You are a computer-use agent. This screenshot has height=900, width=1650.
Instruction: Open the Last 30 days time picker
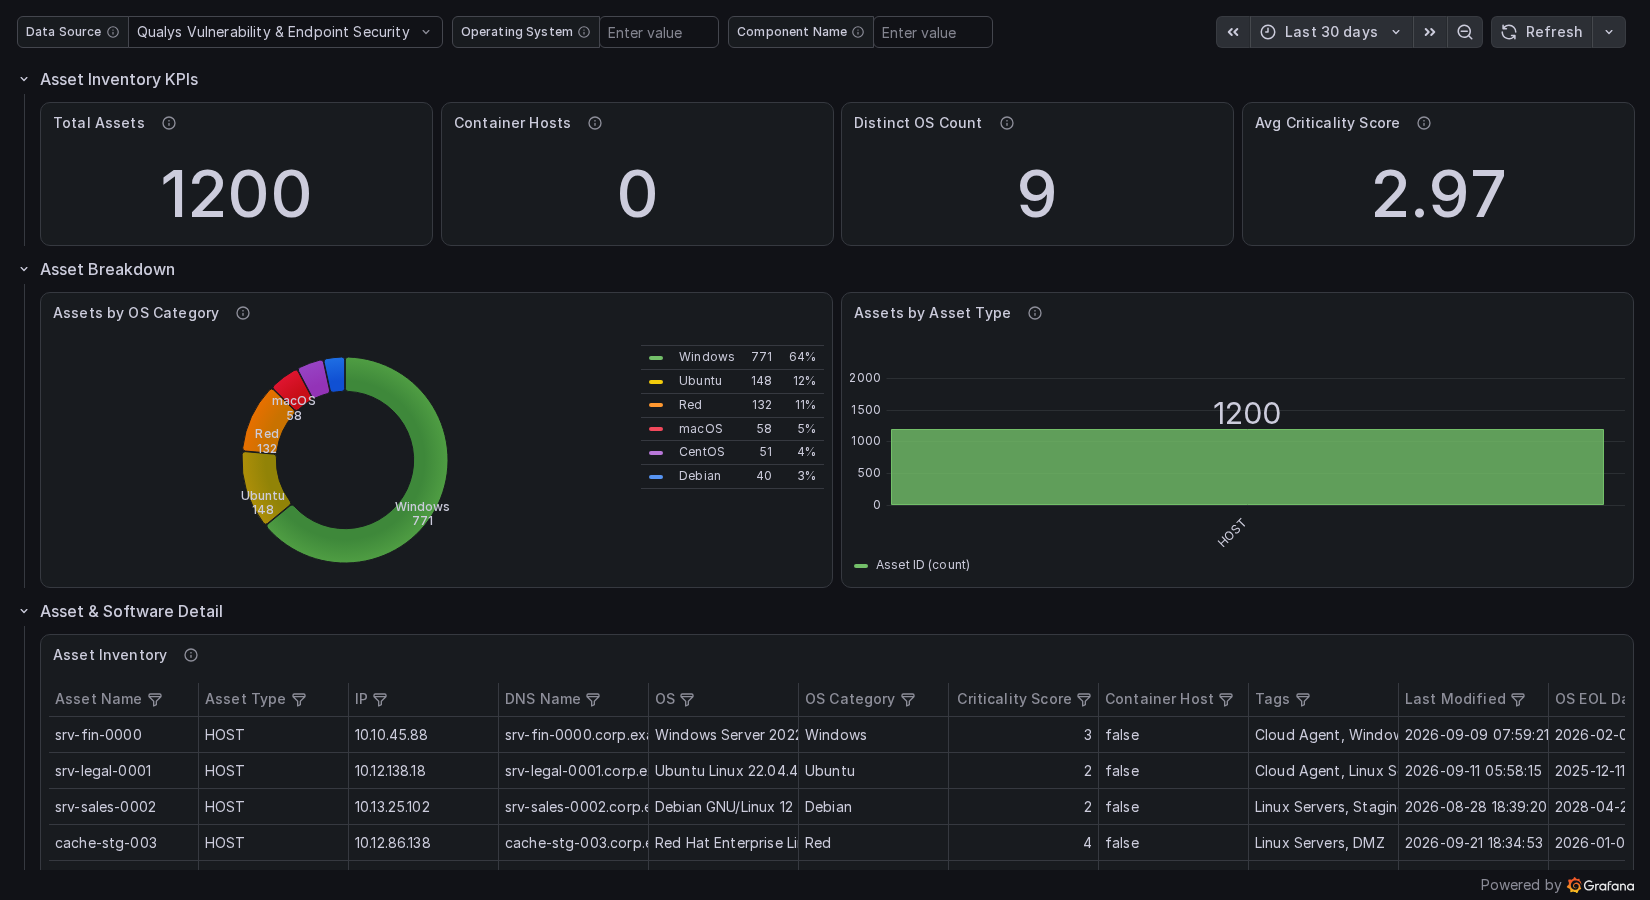click(1332, 32)
